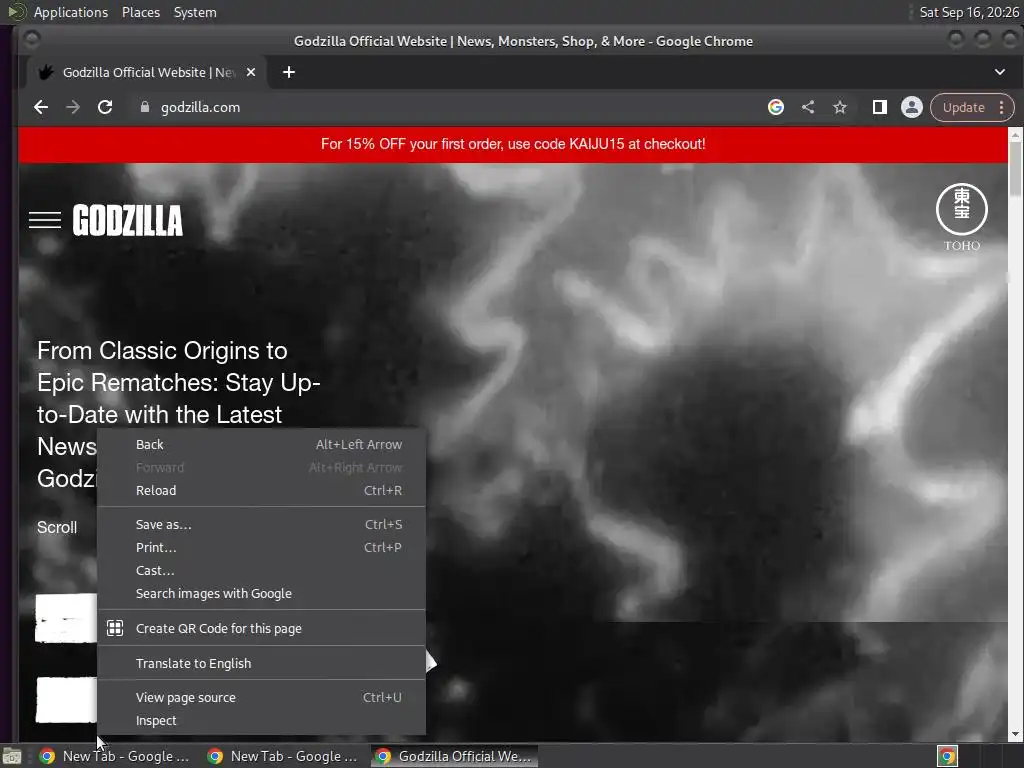1024x768 pixels.
Task: Click the clock showing Sat Sep 16, 20:26
Action: [968, 12]
